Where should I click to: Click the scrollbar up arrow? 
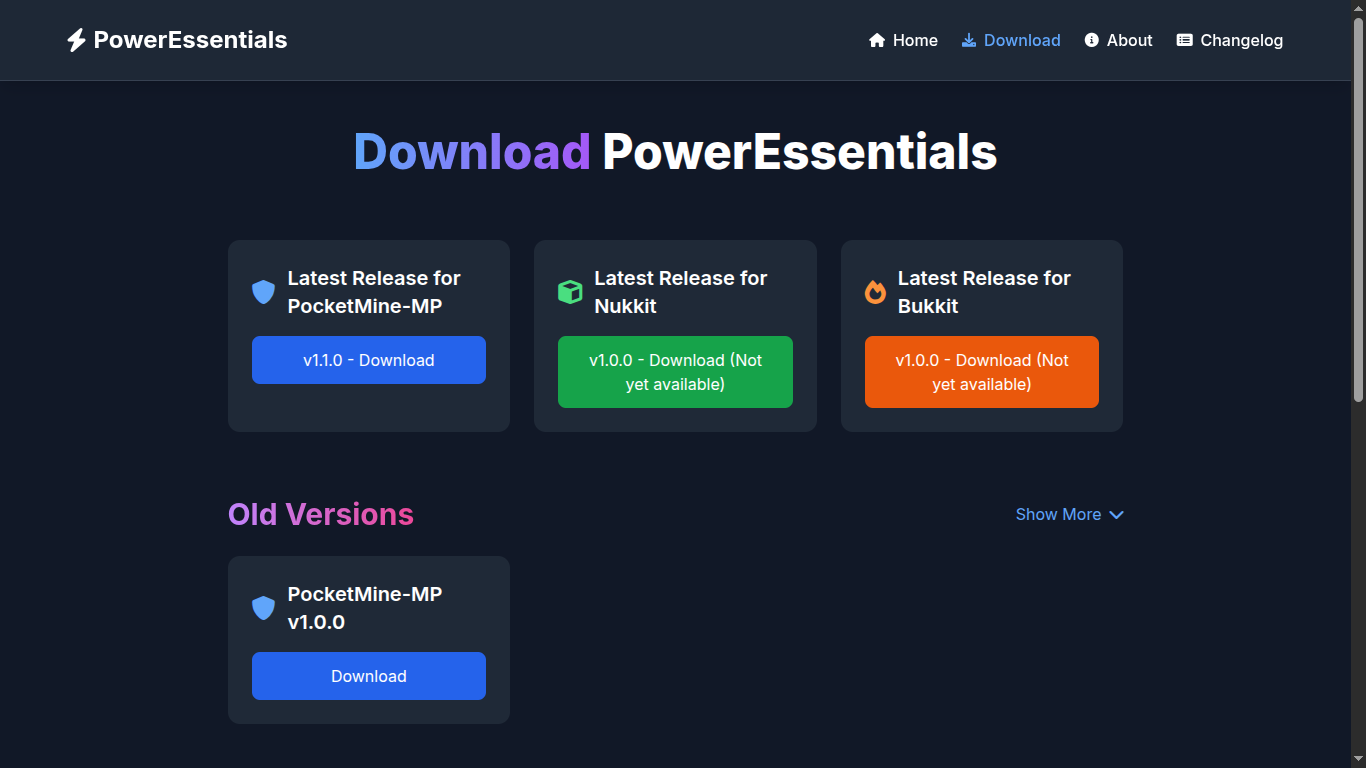tap(1358, 8)
